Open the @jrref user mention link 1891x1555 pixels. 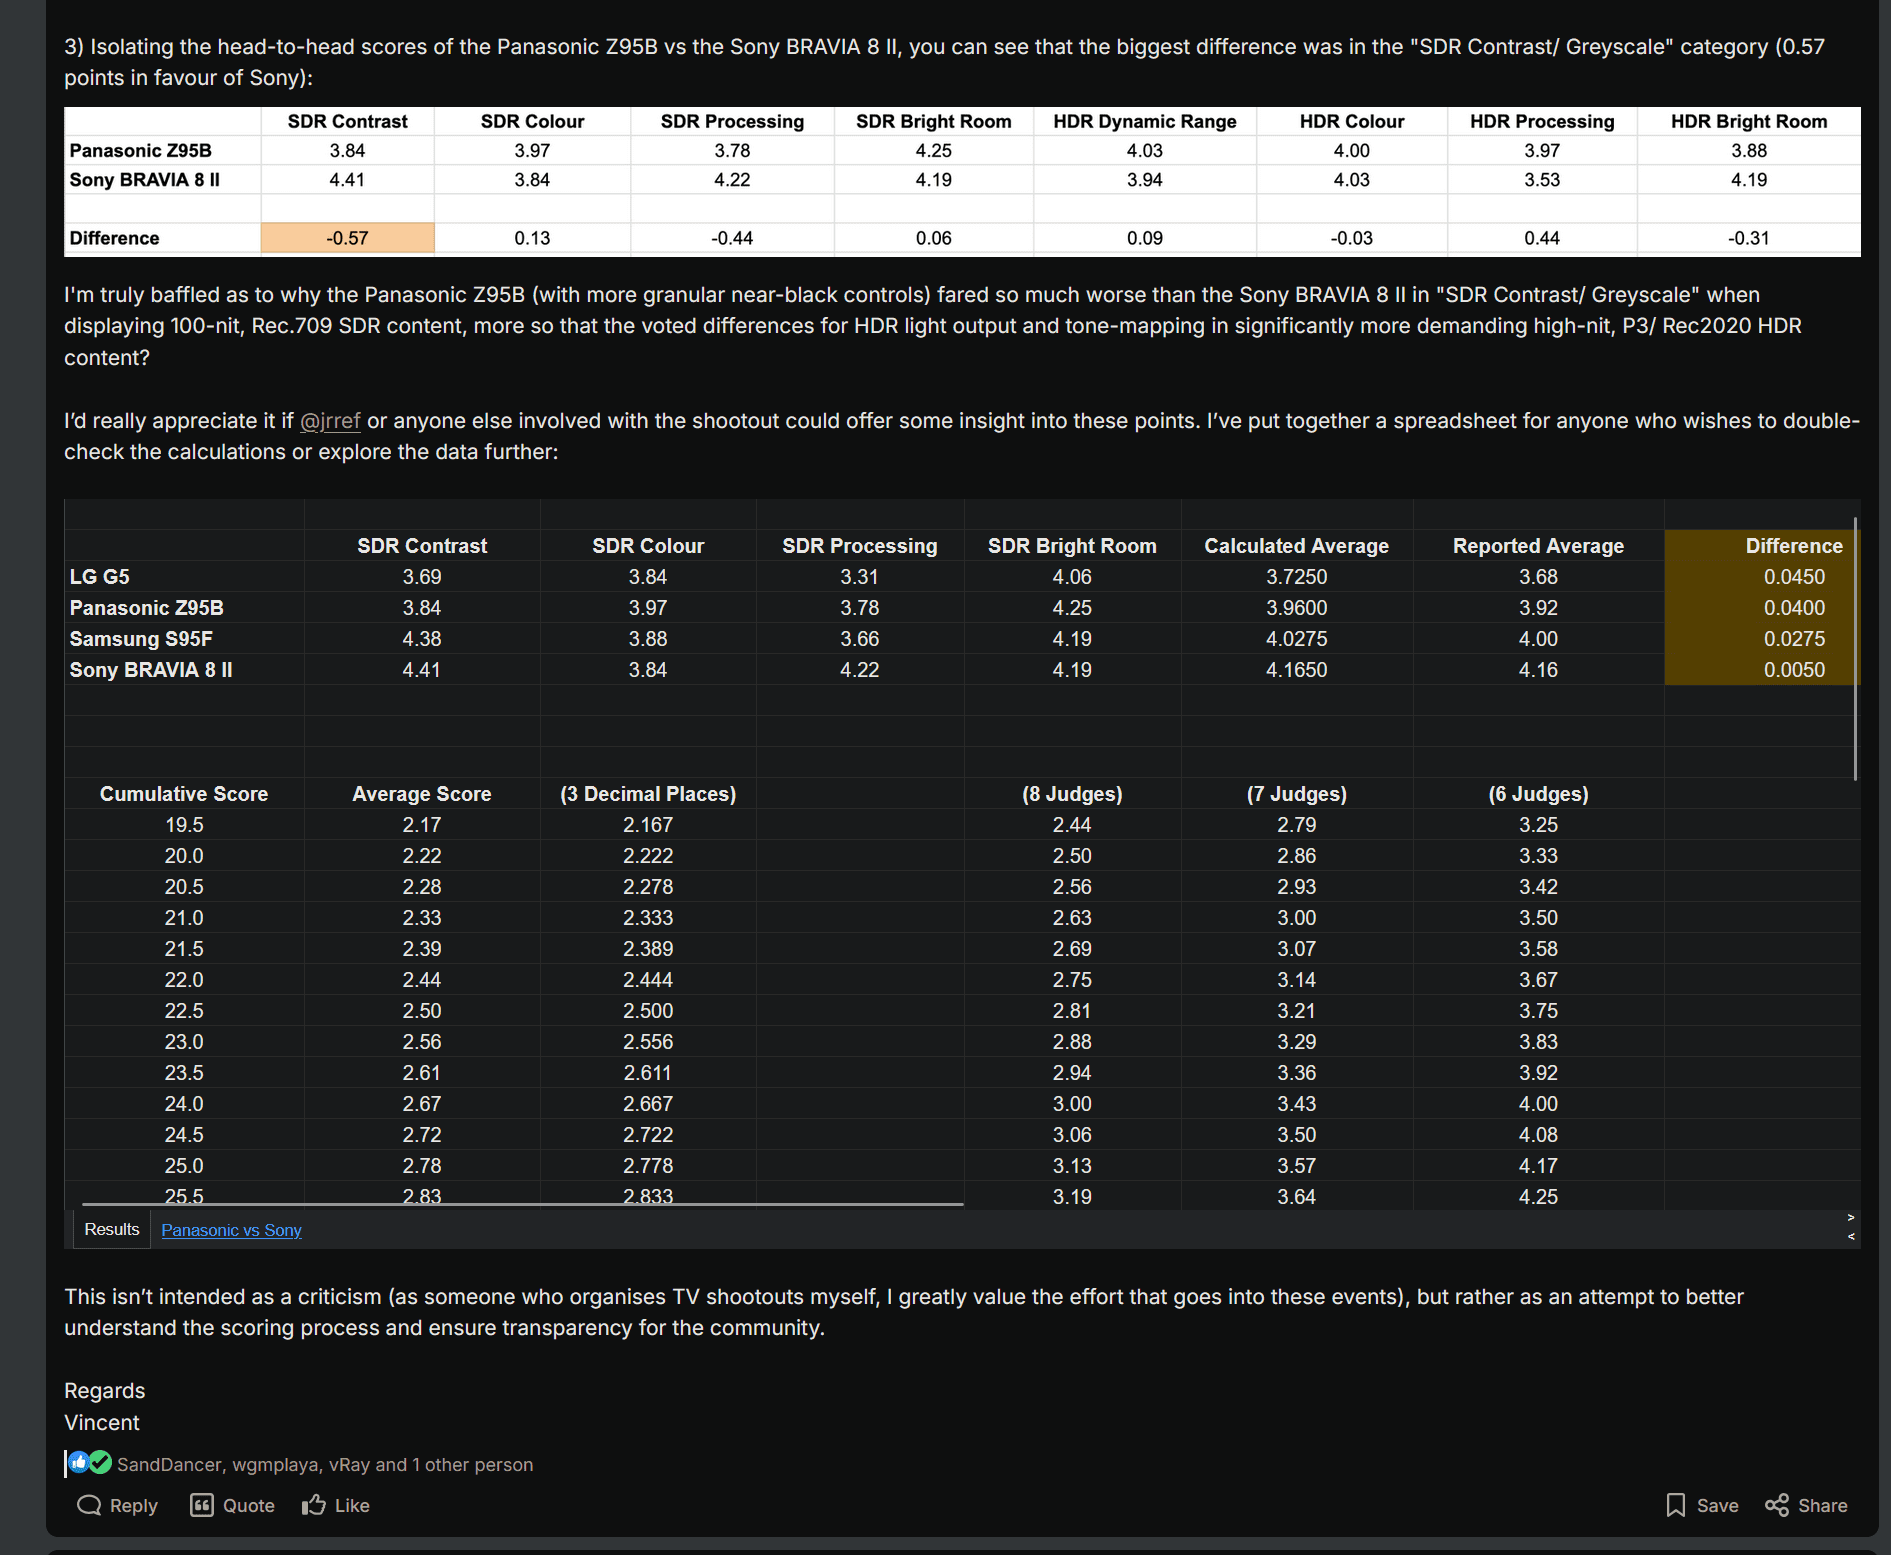(330, 421)
